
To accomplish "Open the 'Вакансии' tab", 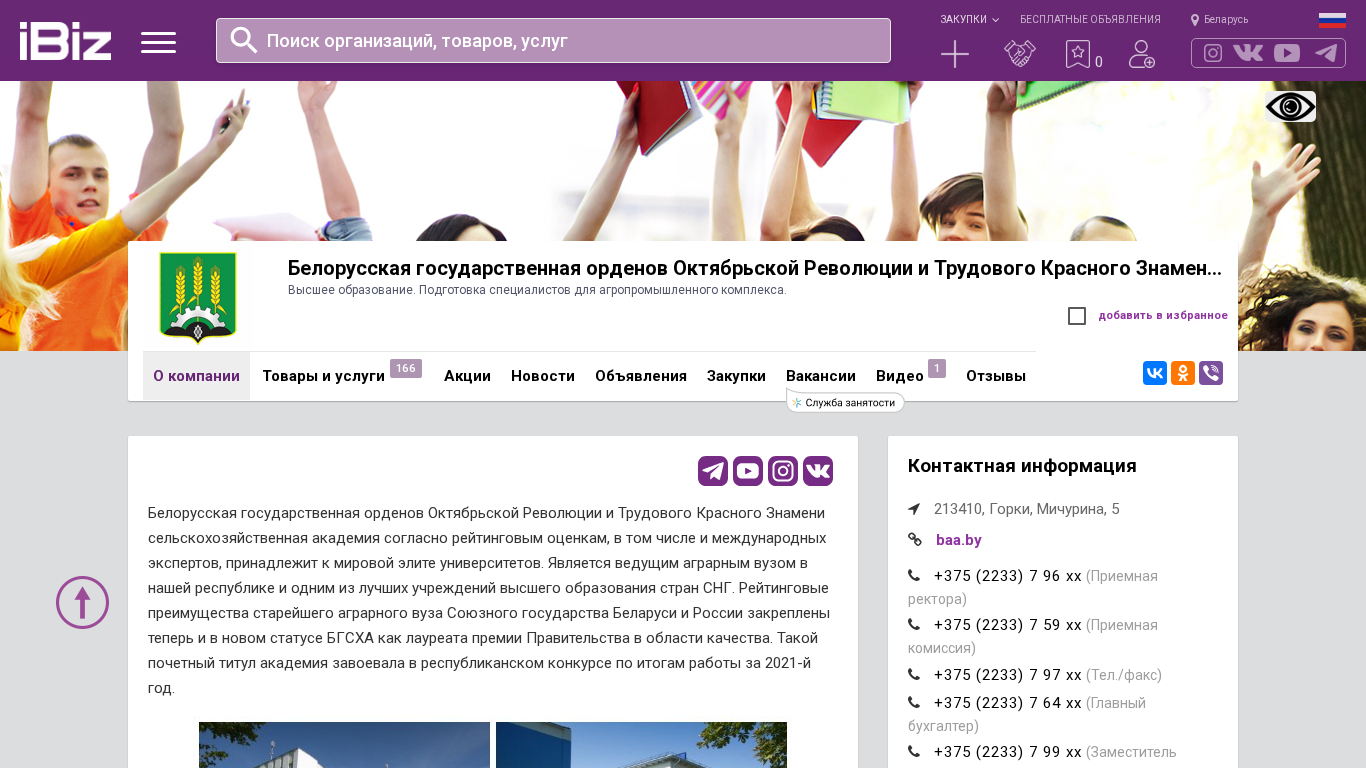I will tap(821, 376).
